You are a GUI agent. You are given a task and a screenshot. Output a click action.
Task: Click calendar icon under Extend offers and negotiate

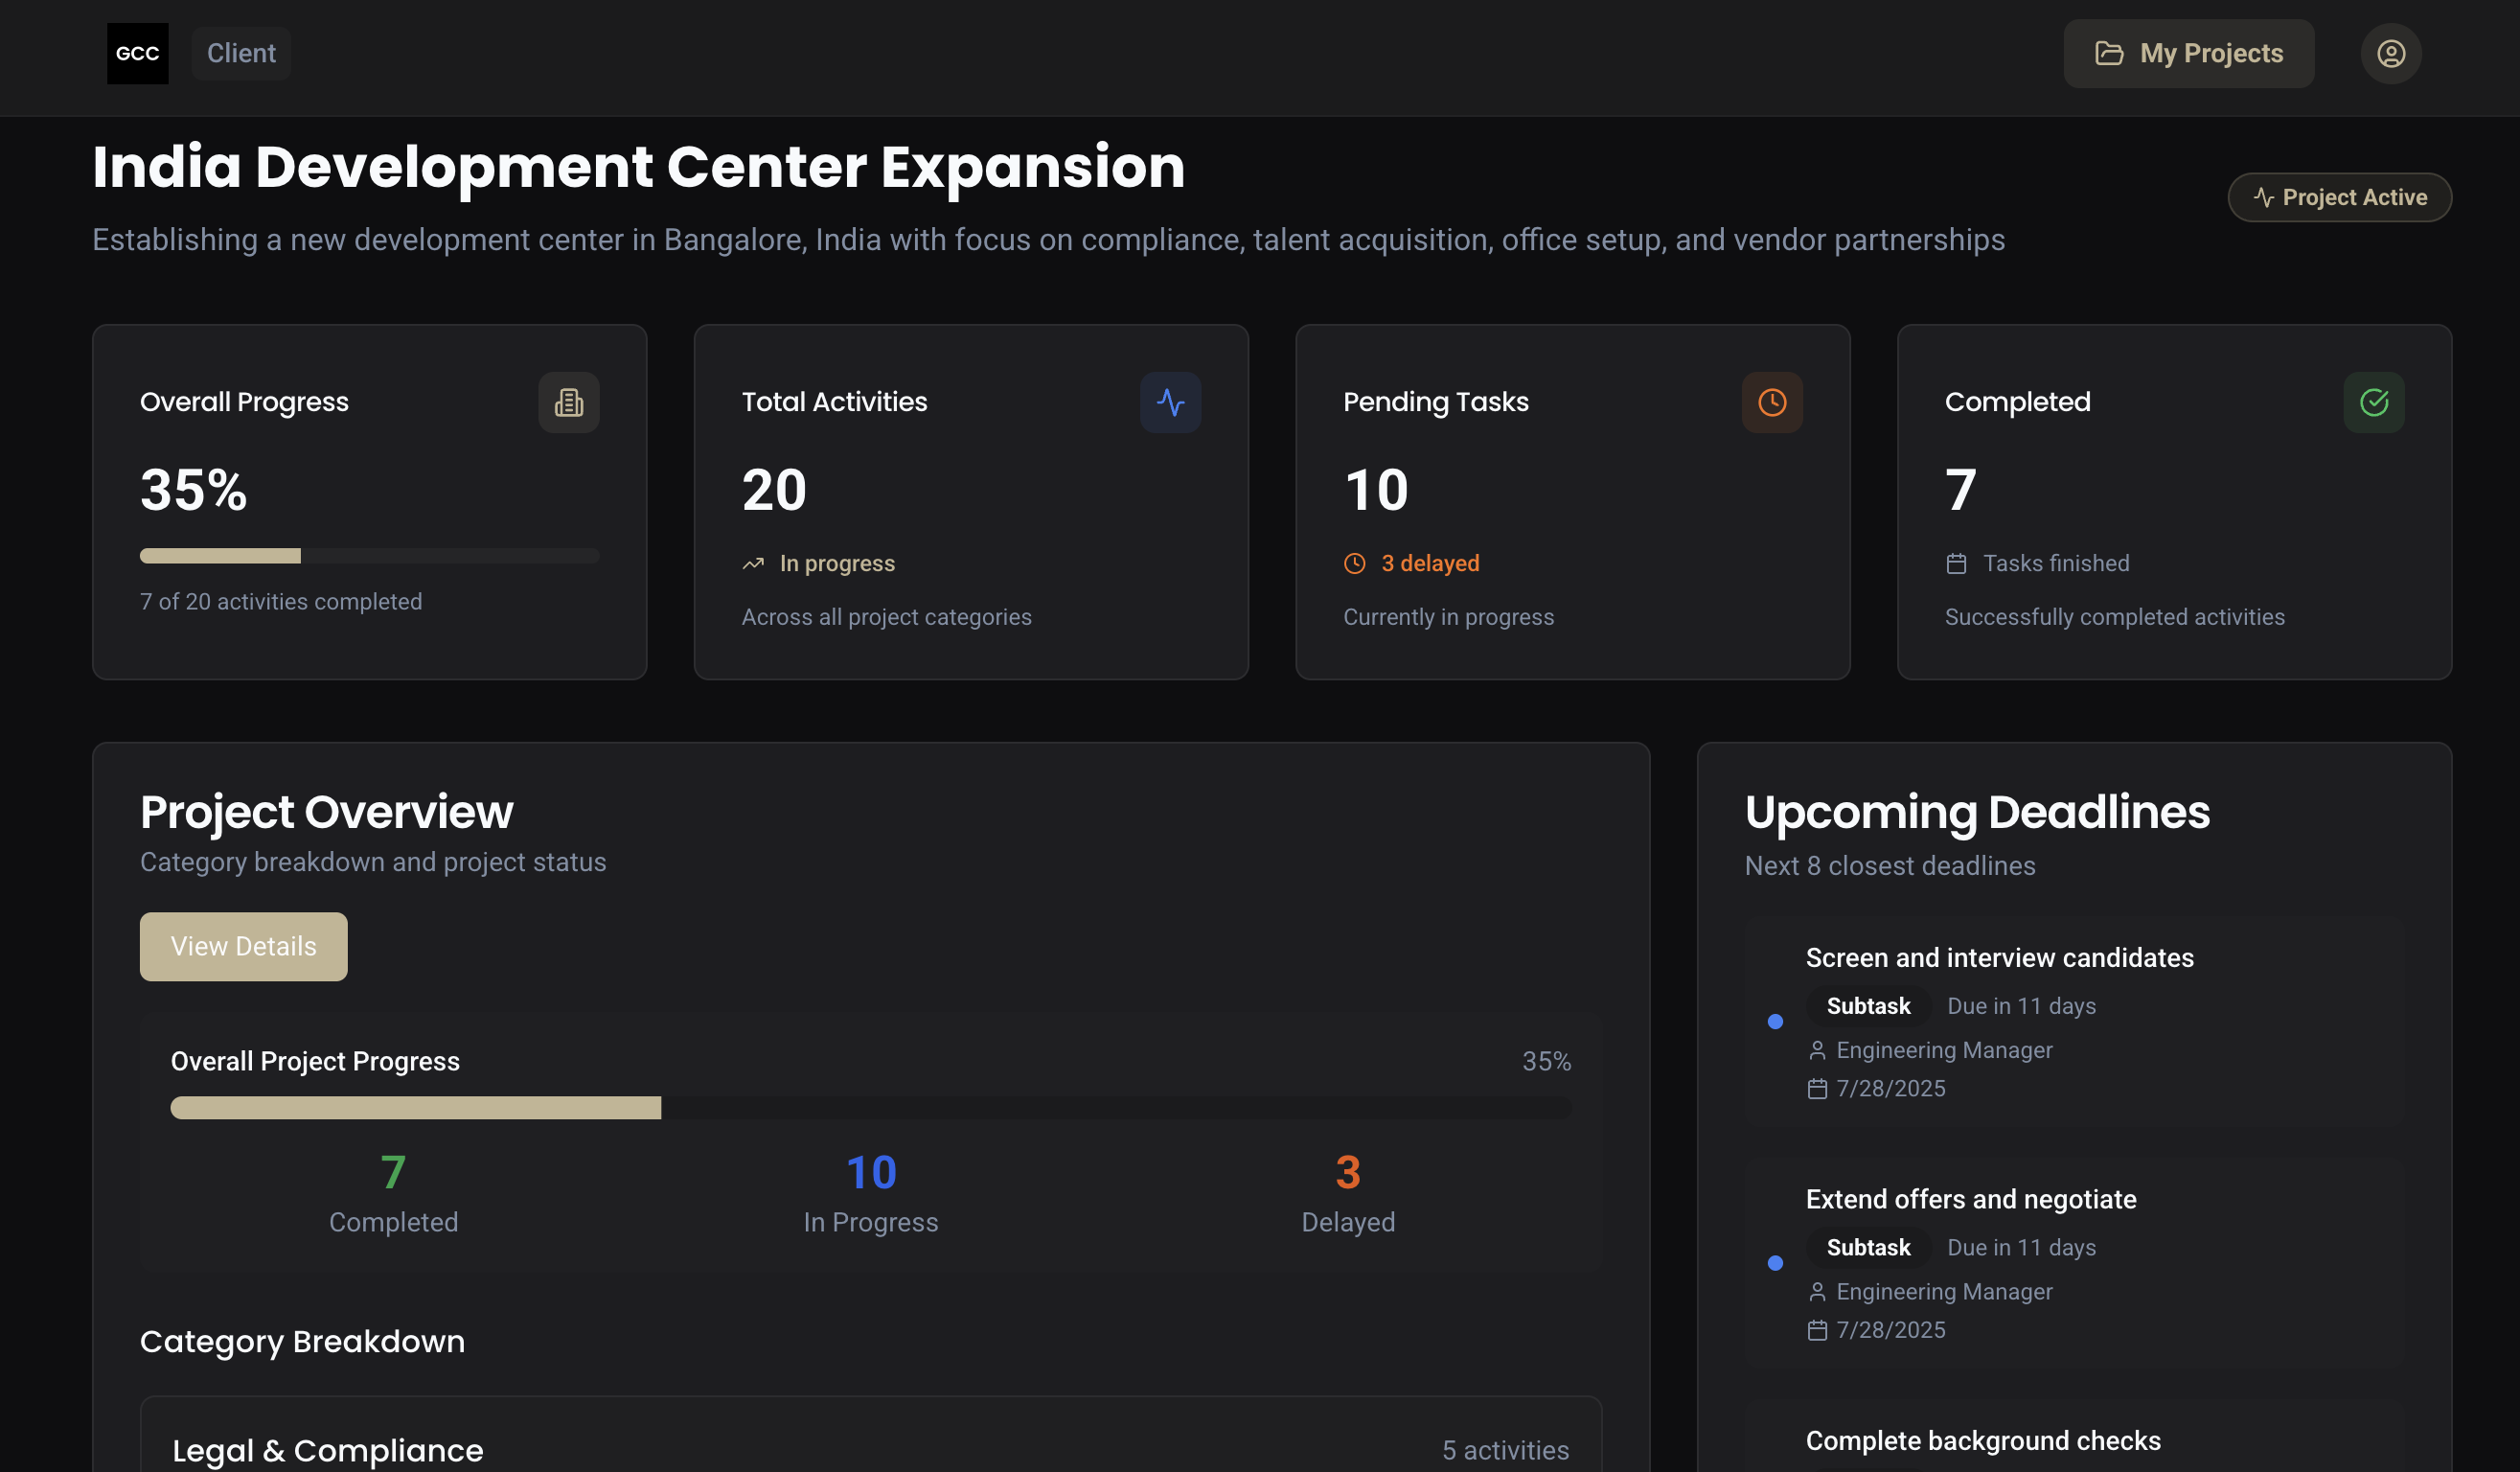tap(1817, 1331)
